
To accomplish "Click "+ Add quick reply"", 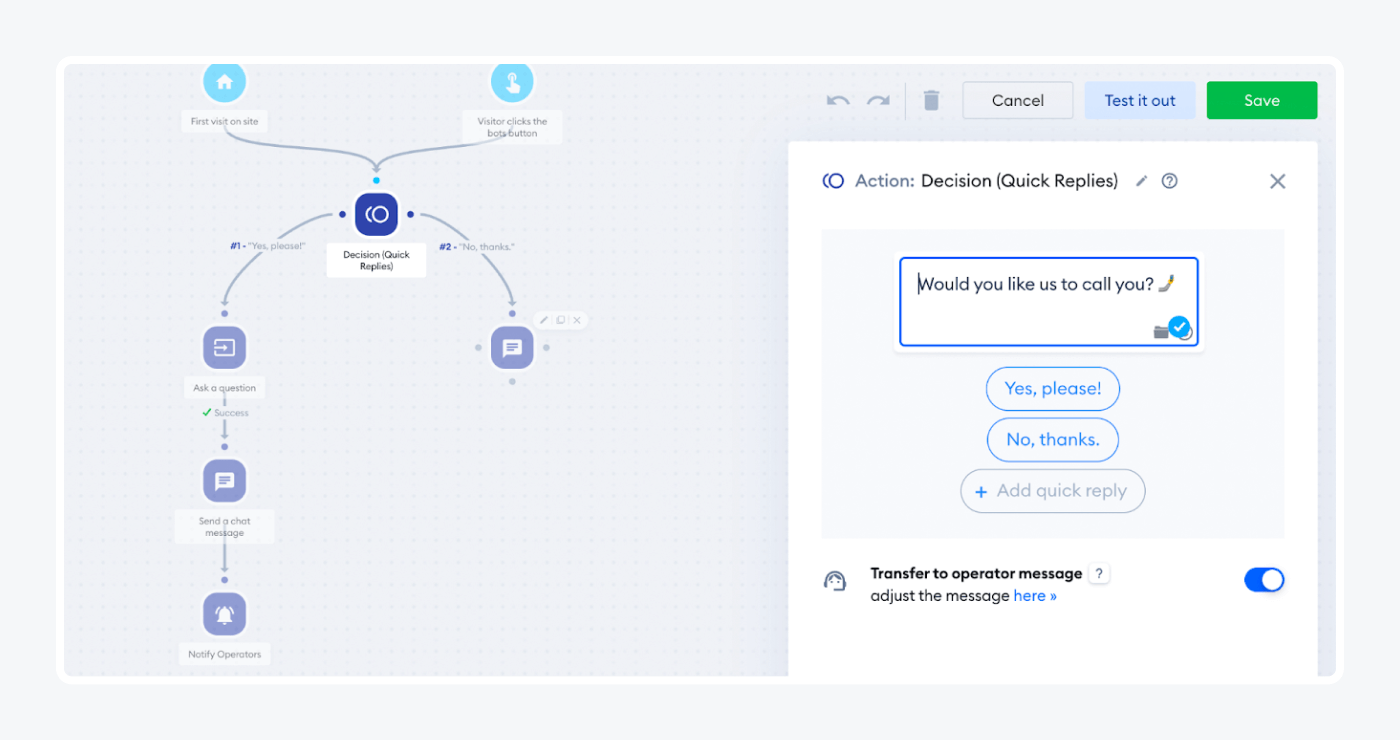I will (1052, 491).
